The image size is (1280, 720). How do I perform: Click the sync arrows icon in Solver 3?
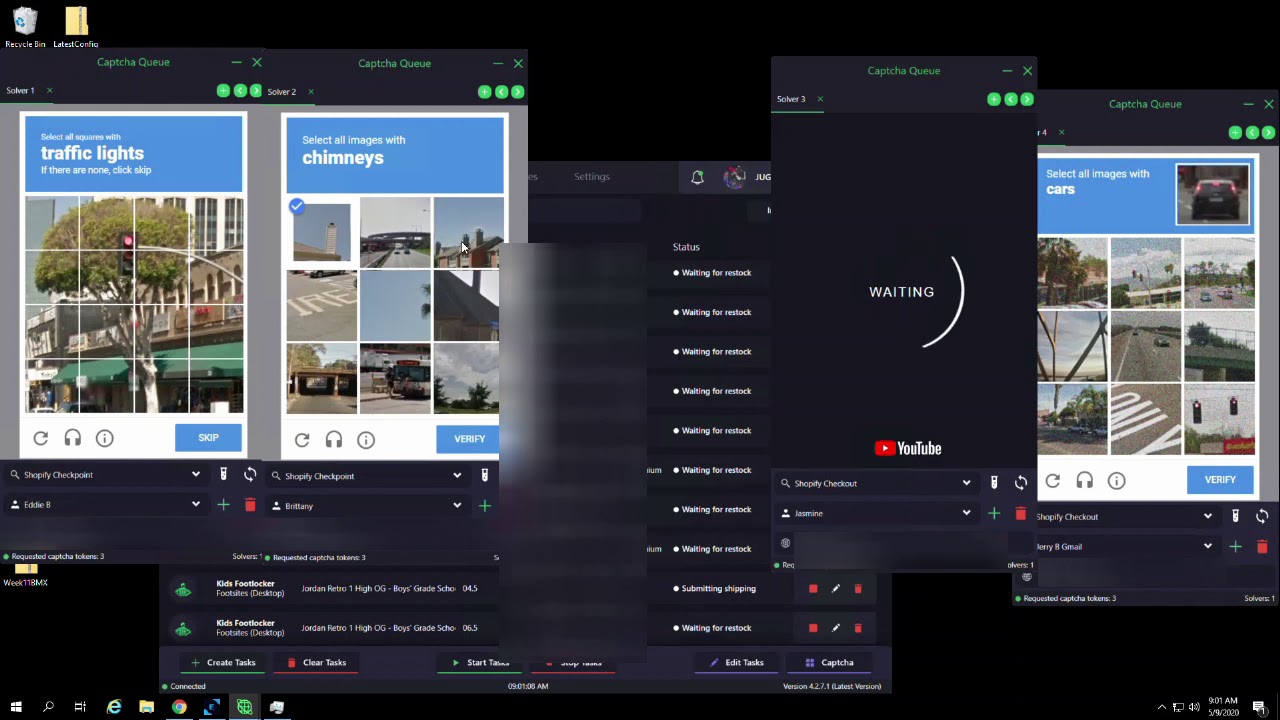point(1021,483)
